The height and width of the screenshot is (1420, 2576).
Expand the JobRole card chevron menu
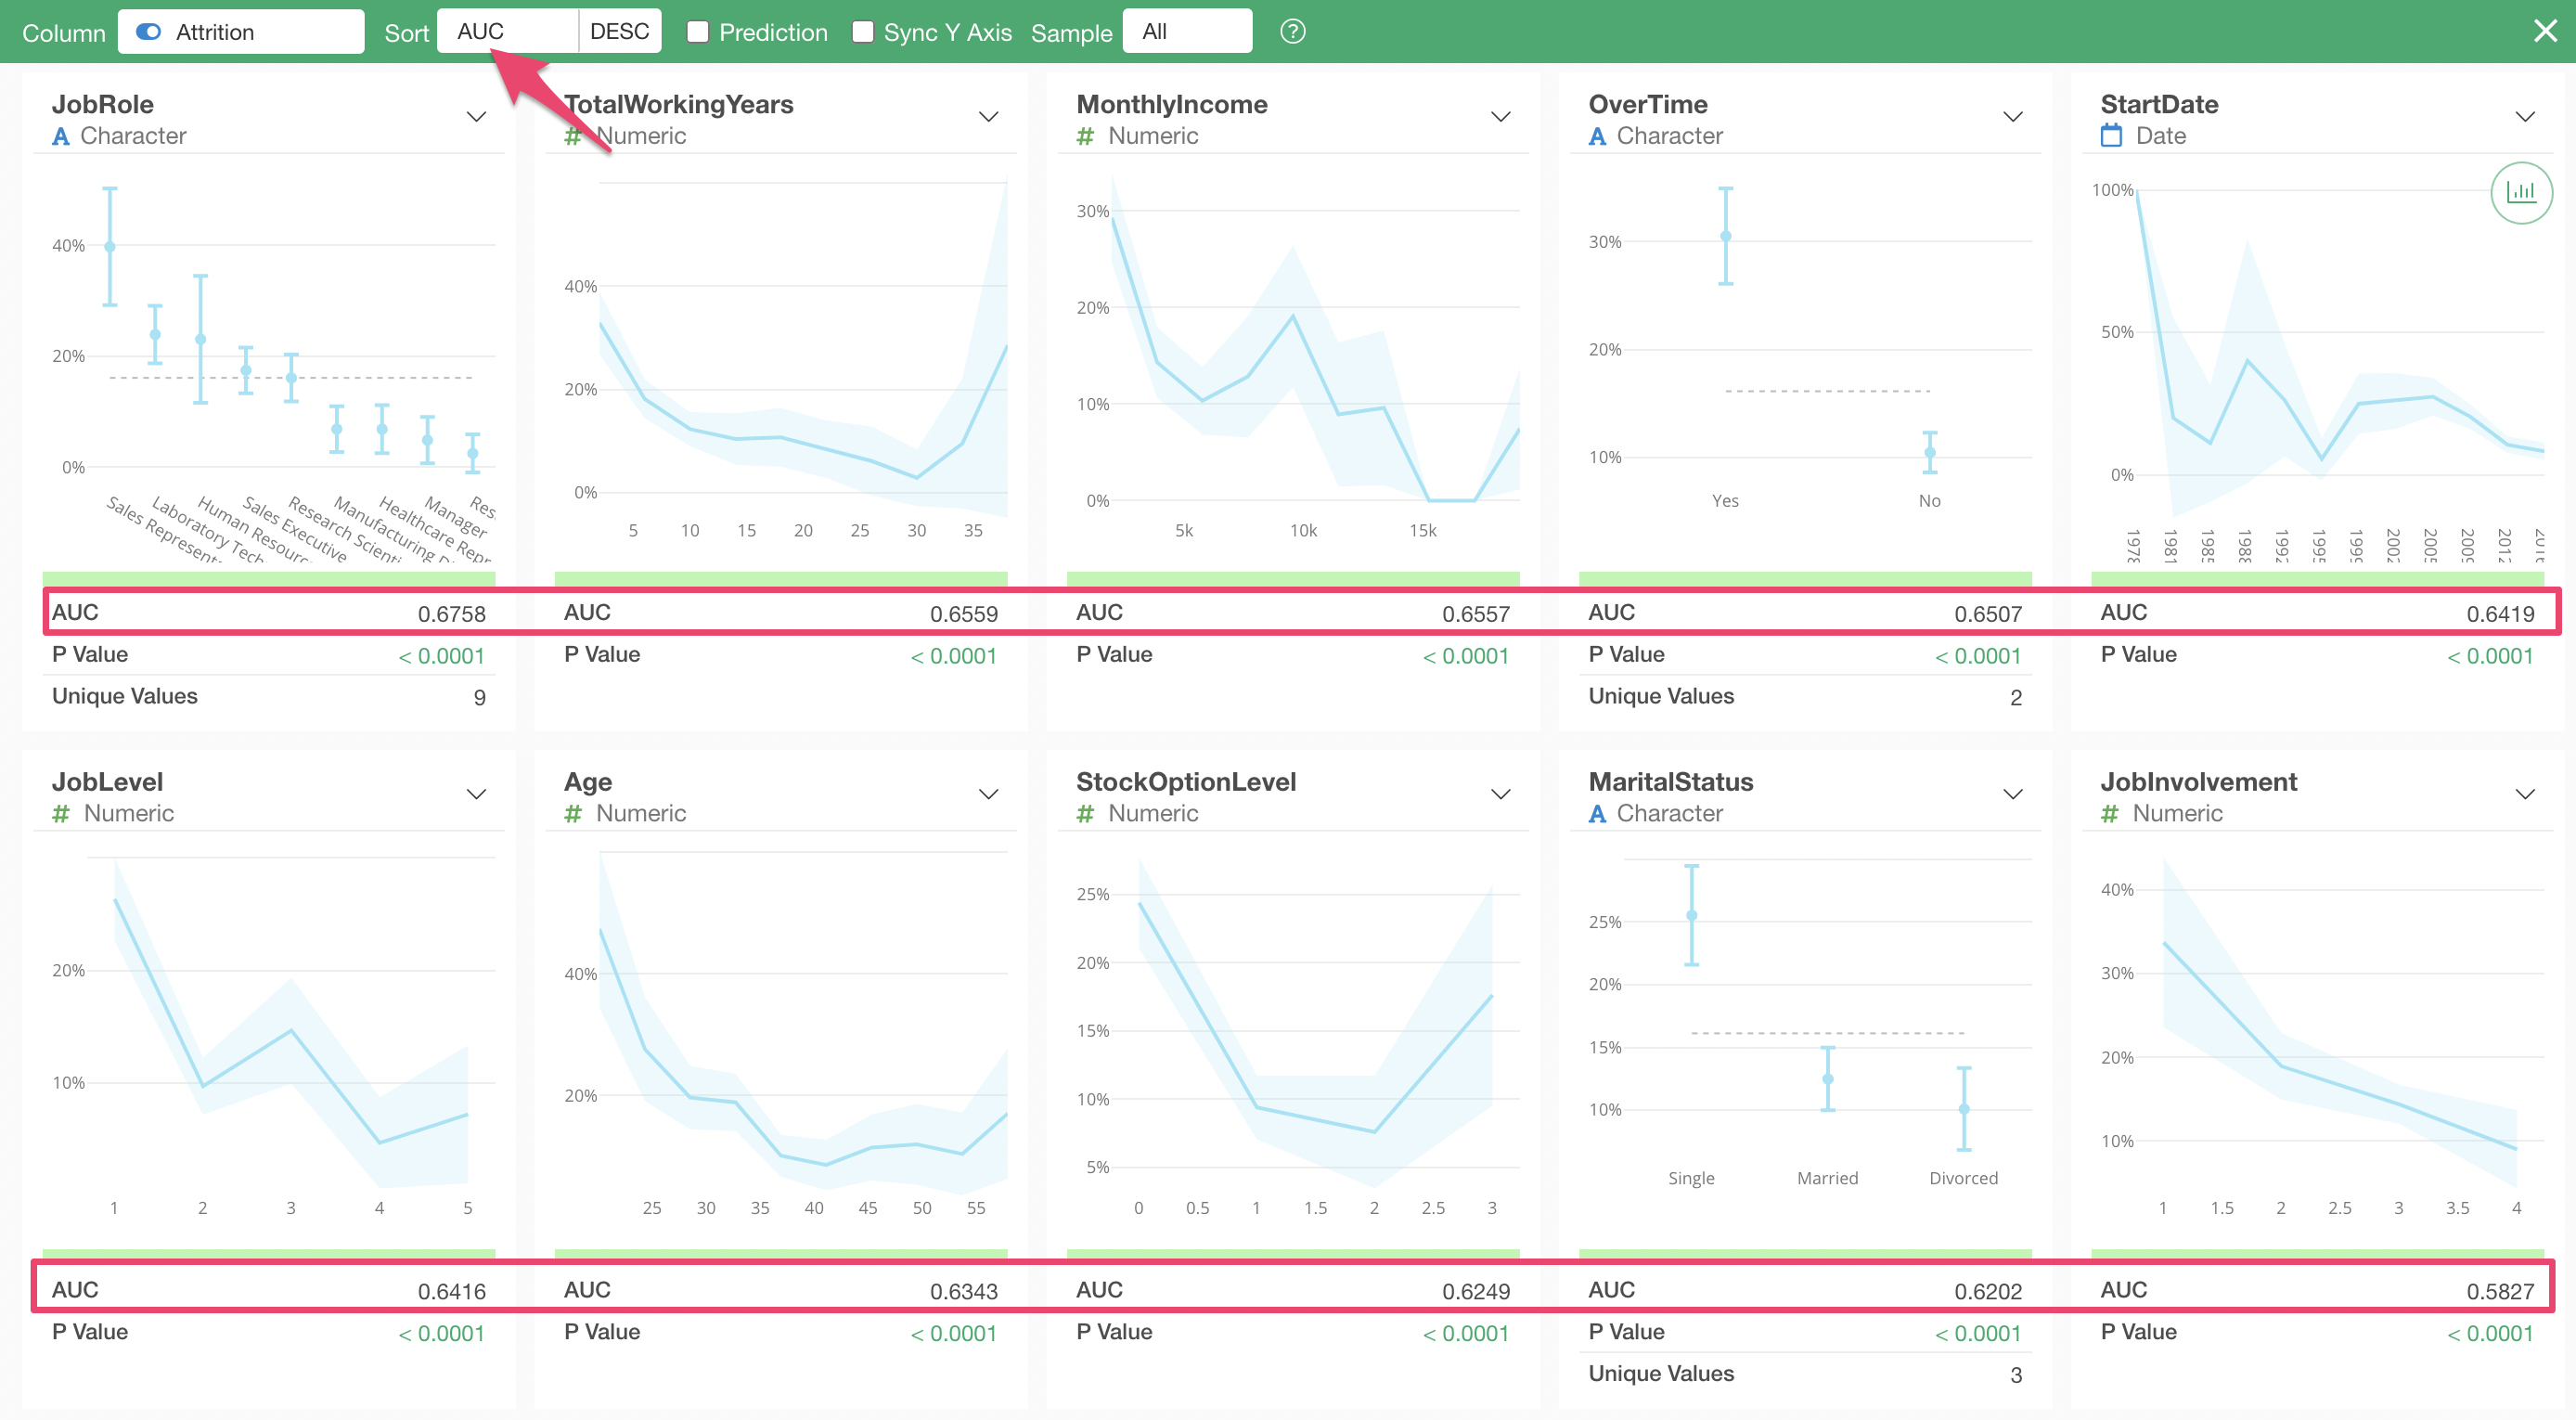(x=477, y=117)
